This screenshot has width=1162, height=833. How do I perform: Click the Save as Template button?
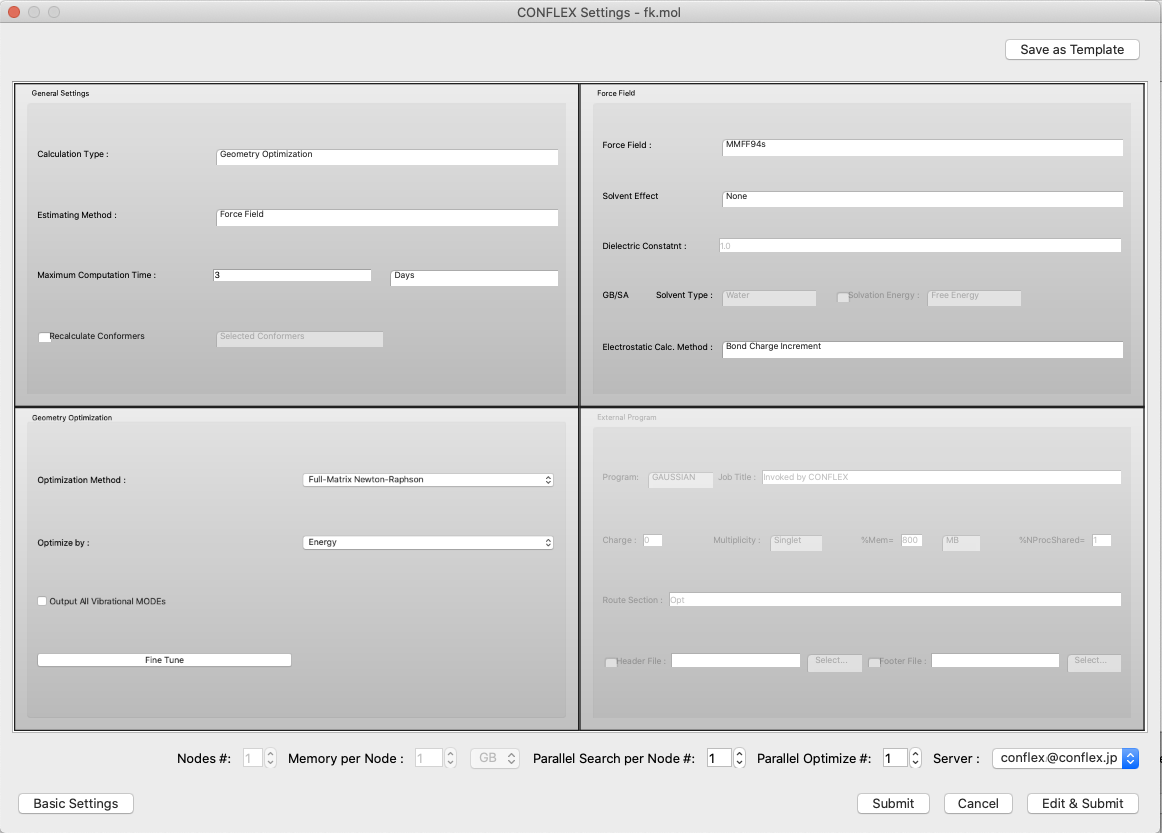coord(1071,49)
